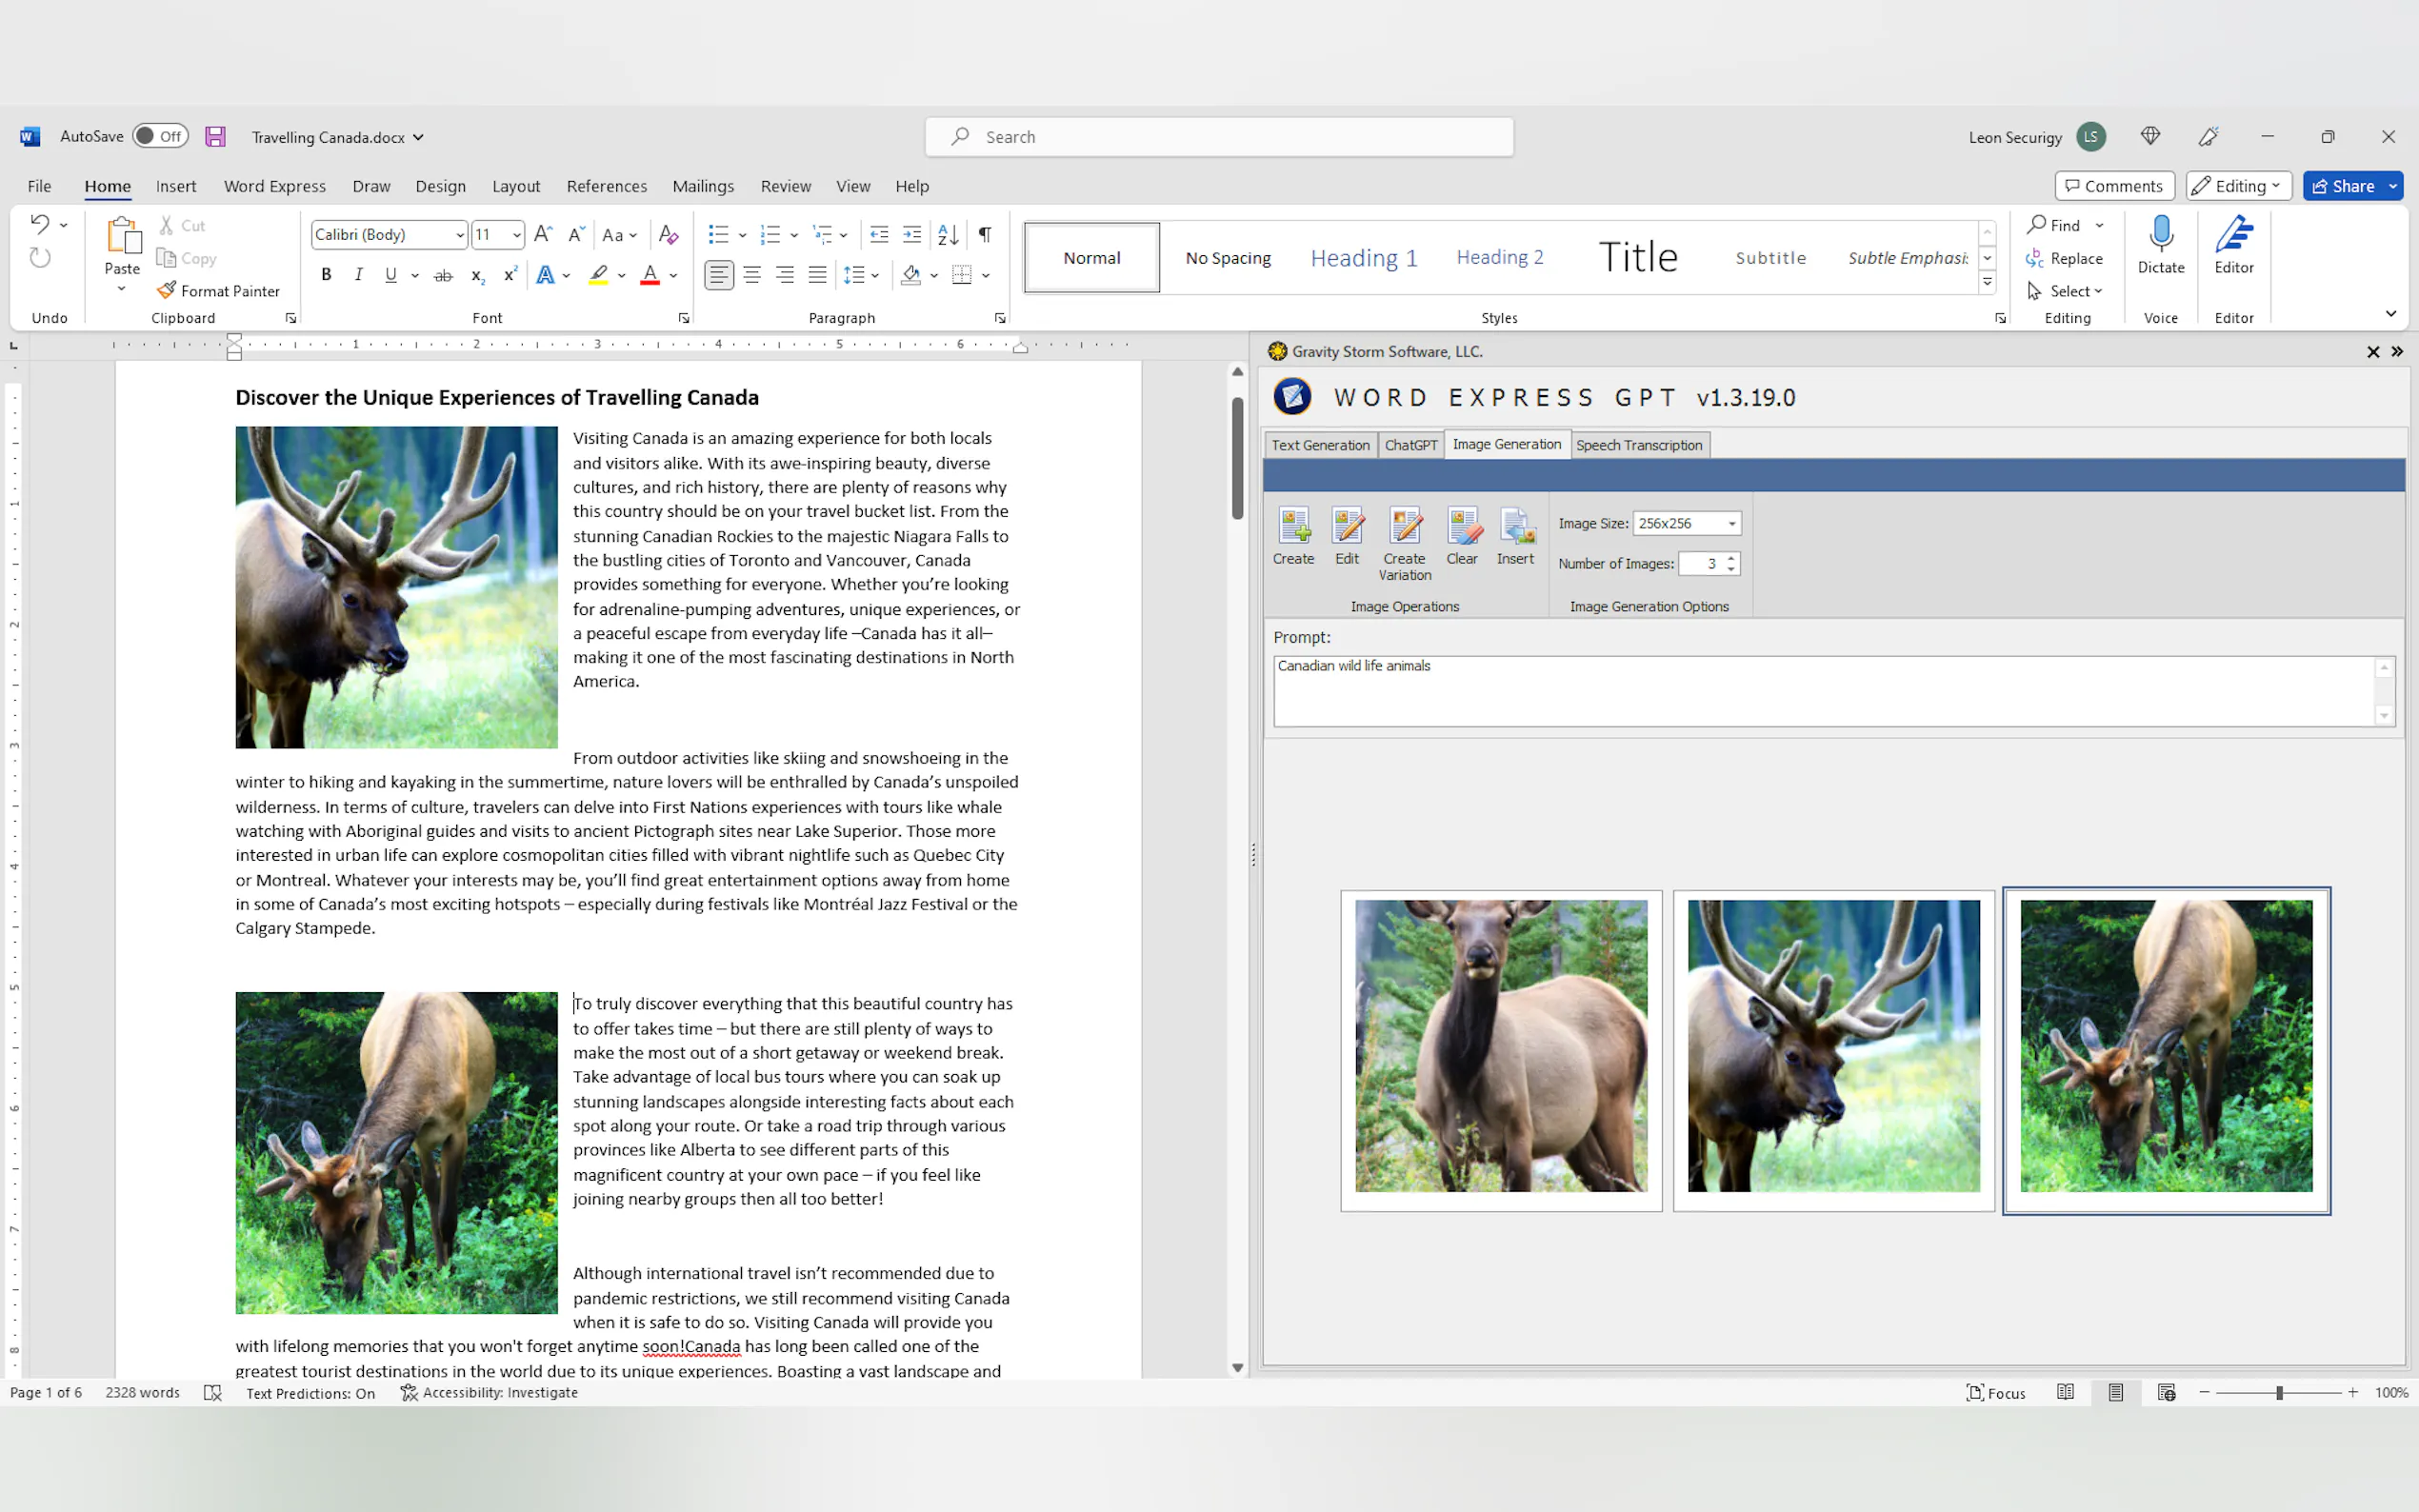This screenshot has width=2419, height=1512.
Task: Toggle italic formatting
Action: click(x=358, y=275)
